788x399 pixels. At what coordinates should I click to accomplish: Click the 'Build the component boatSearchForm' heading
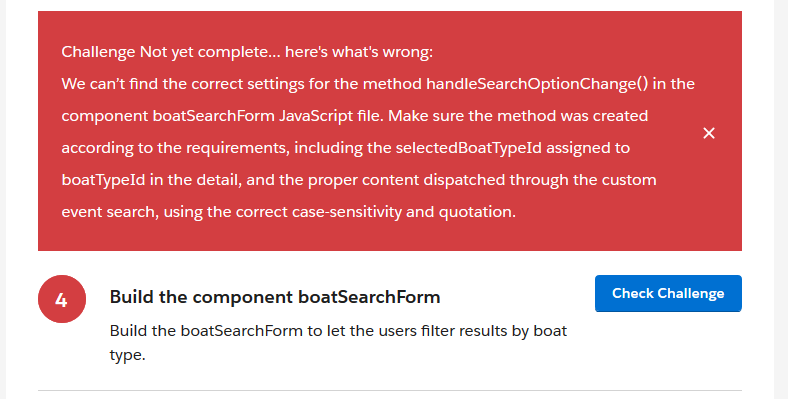coord(275,297)
